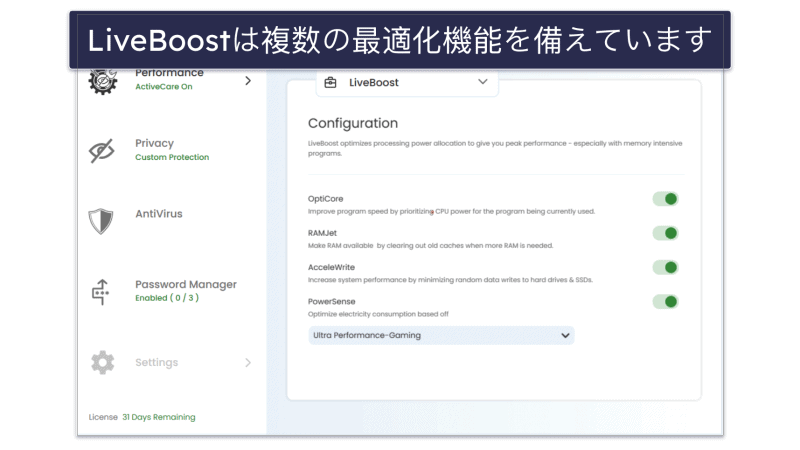Image resolution: width=800 pixels, height=450 pixels.
Task: Click the Performance gear icon
Action: tap(103, 81)
